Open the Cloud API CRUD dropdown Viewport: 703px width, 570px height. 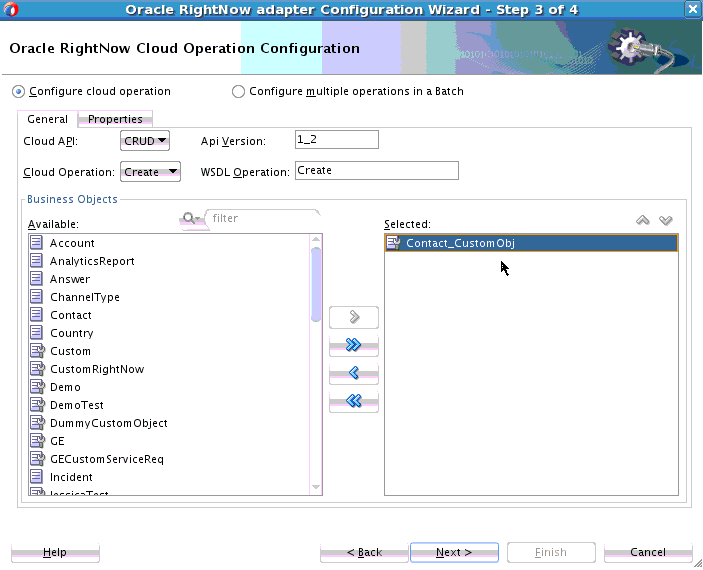(145, 141)
